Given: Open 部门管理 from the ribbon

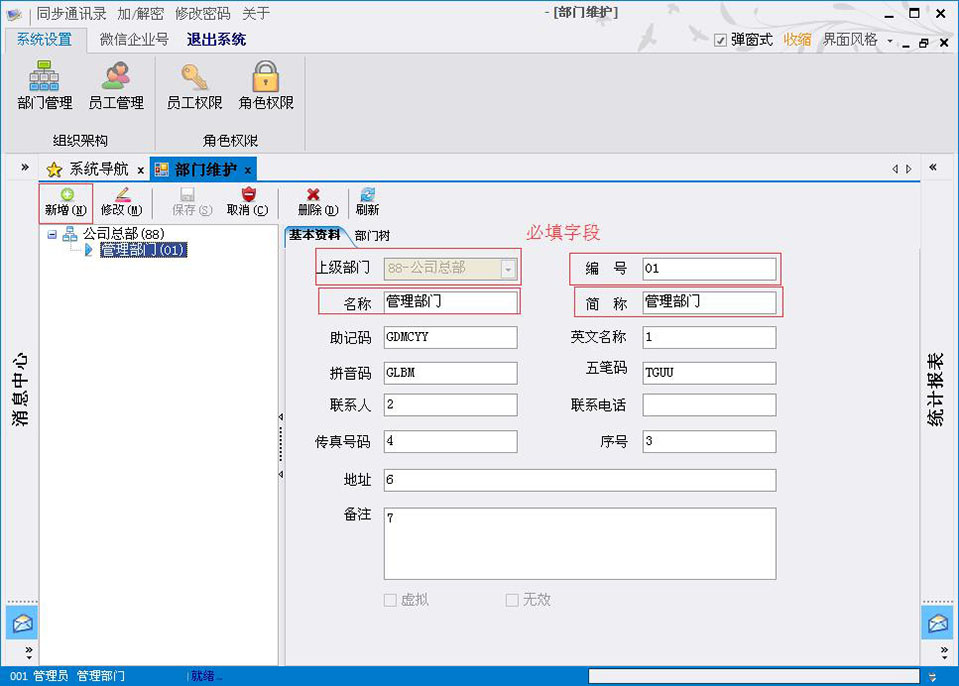Looking at the screenshot, I should [45, 85].
